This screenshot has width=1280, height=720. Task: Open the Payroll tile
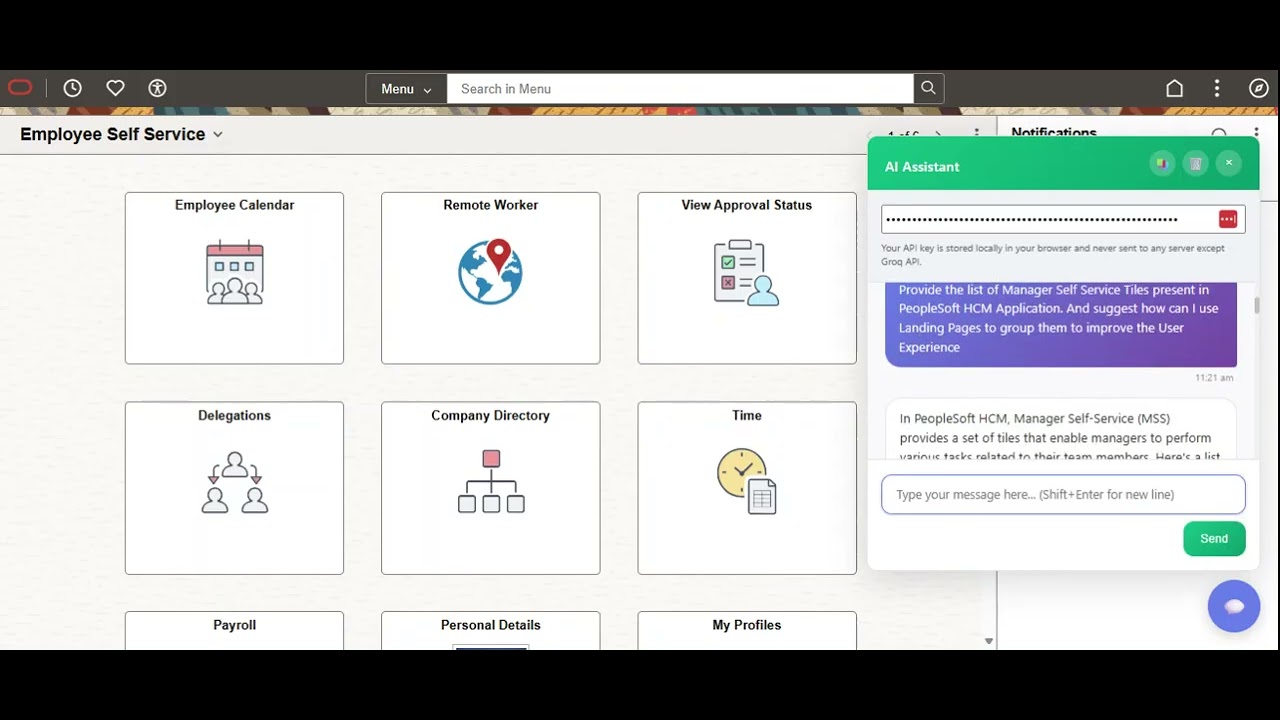pos(234,631)
